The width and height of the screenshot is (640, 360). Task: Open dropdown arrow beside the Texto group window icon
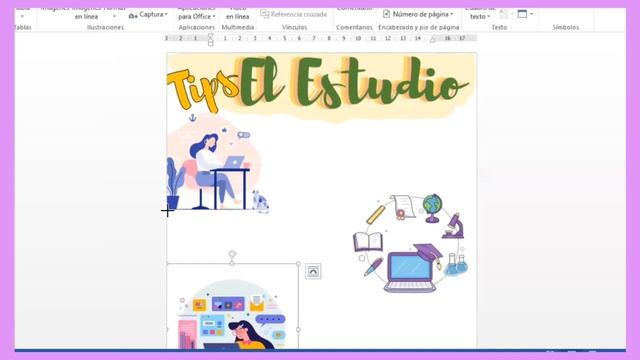[531, 14]
